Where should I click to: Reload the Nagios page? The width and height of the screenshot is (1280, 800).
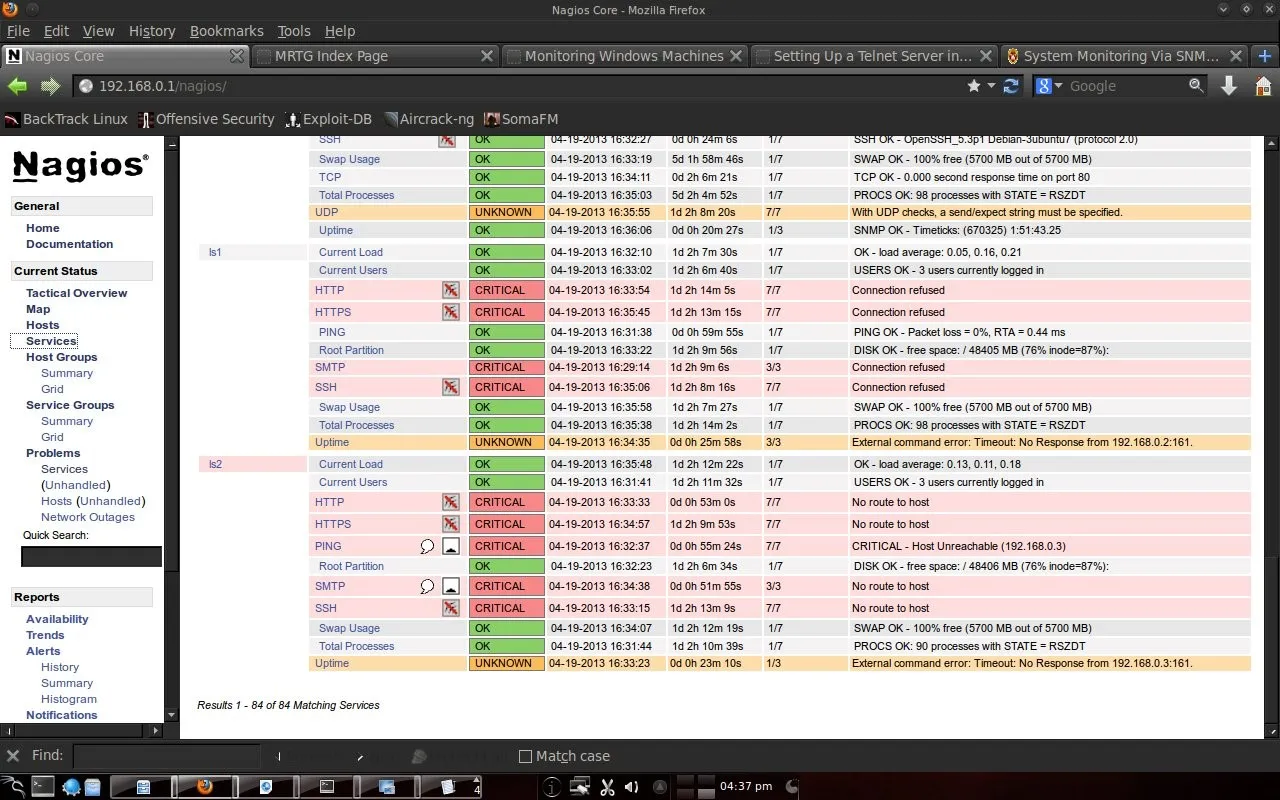1011,86
